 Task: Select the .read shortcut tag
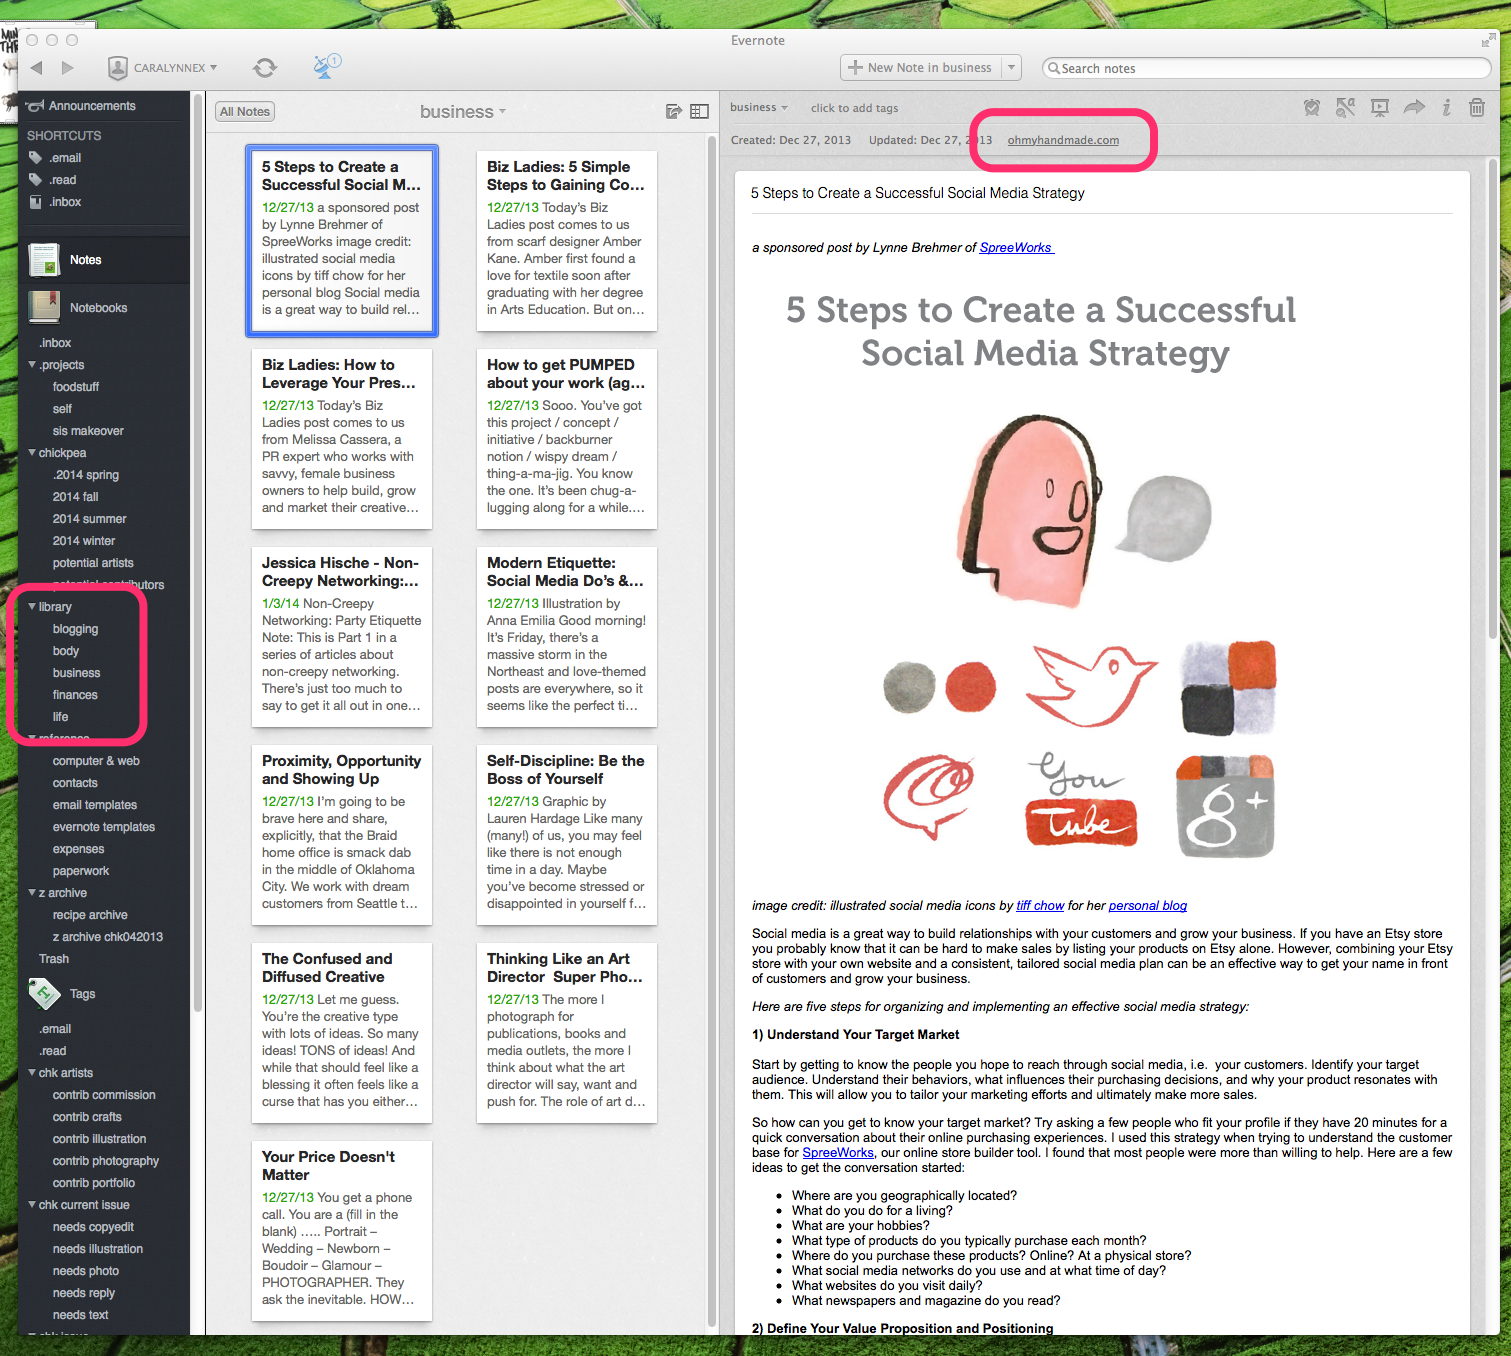(x=63, y=180)
